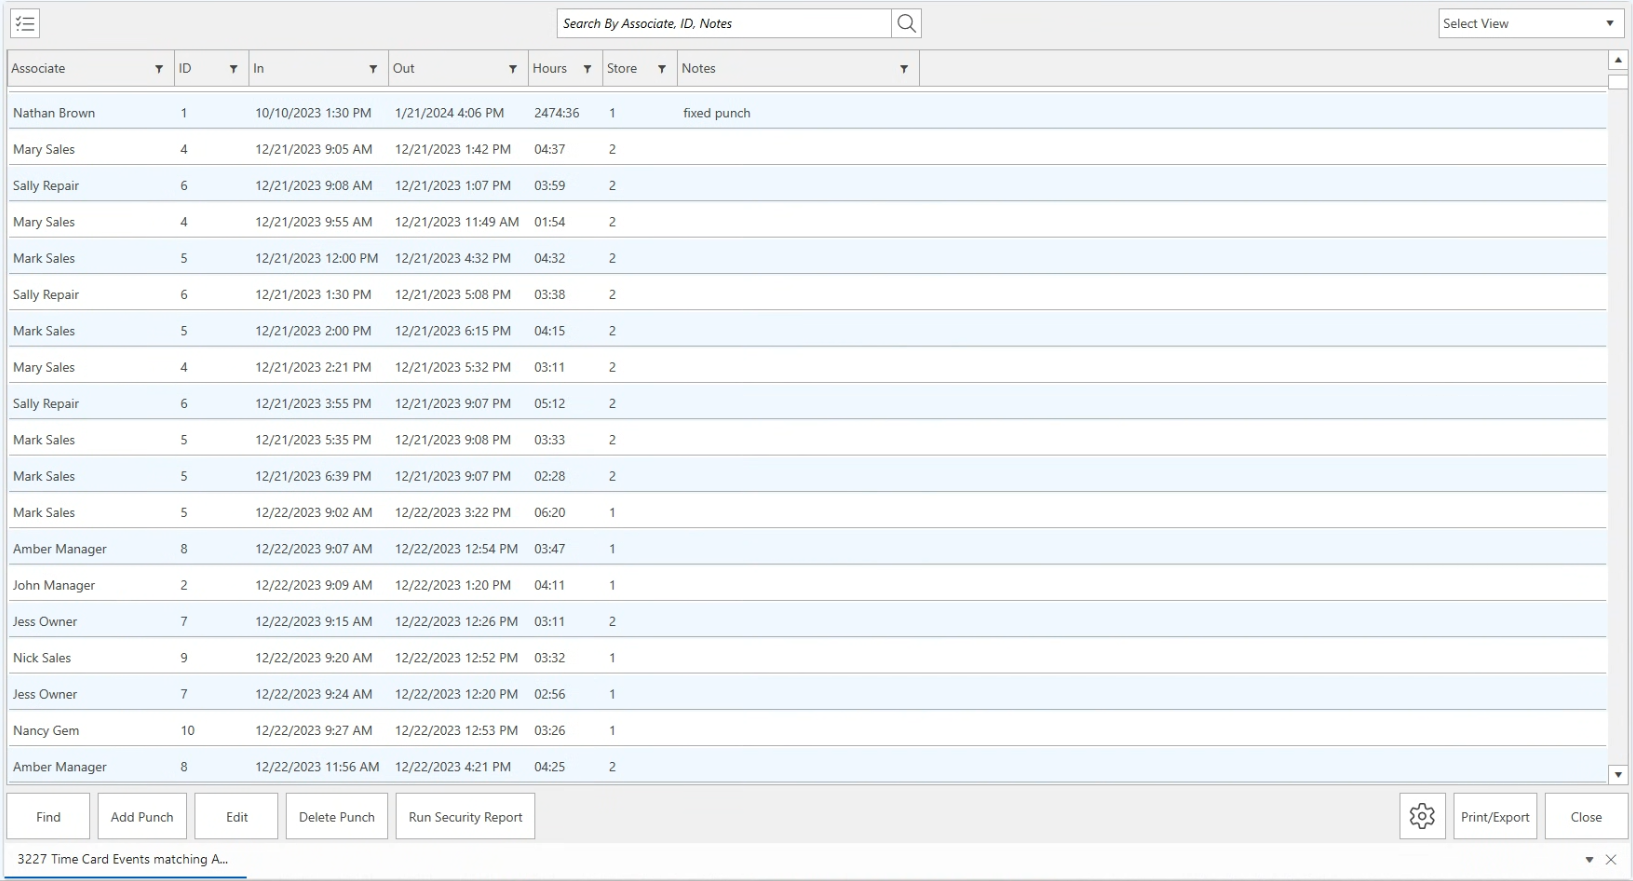
Task: Sort by the Notes column header
Action: (699, 69)
